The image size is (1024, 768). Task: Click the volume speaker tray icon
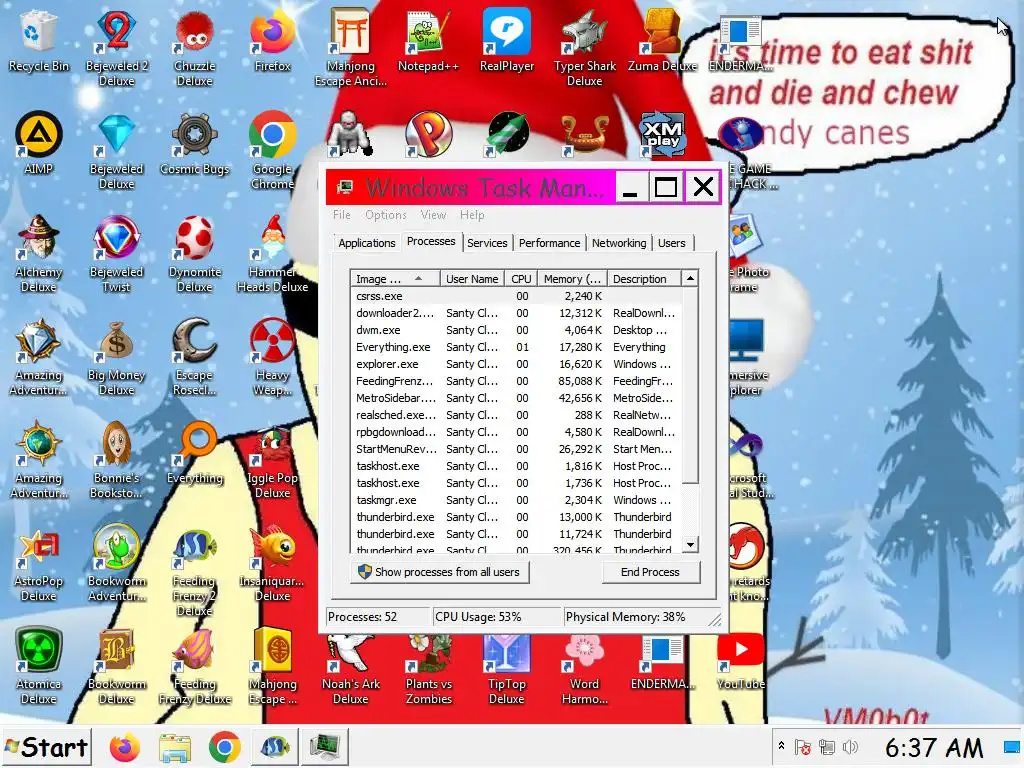click(x=850, y=746)
